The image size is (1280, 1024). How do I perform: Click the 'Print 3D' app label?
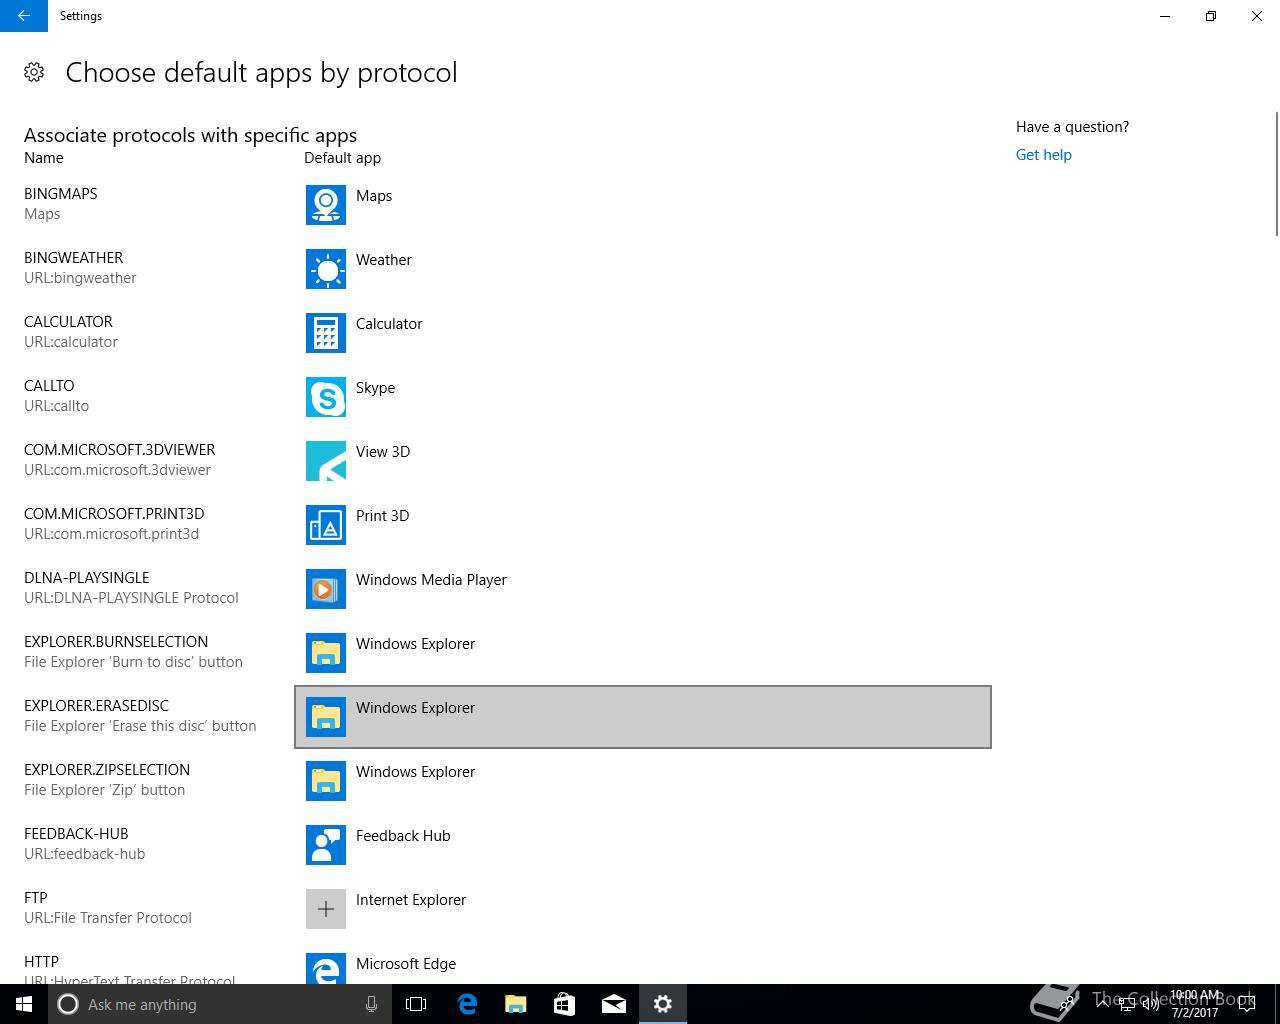pos(382,516)
